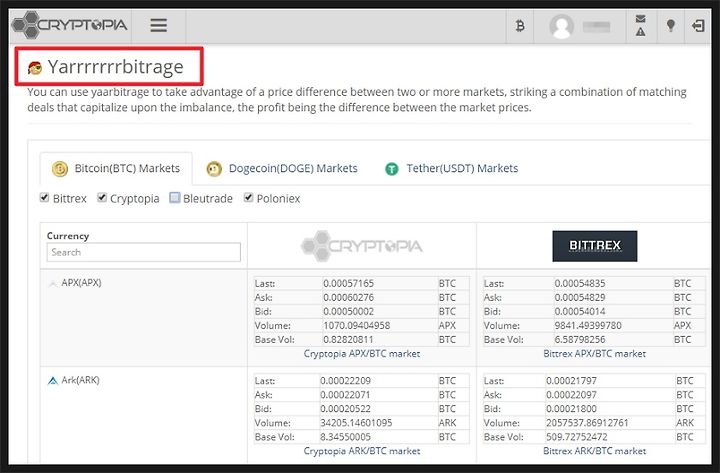This screenshot has width=720, height=473.
Task: Click Cryptopia APX volume 1070.09404958
Action: 357,326
